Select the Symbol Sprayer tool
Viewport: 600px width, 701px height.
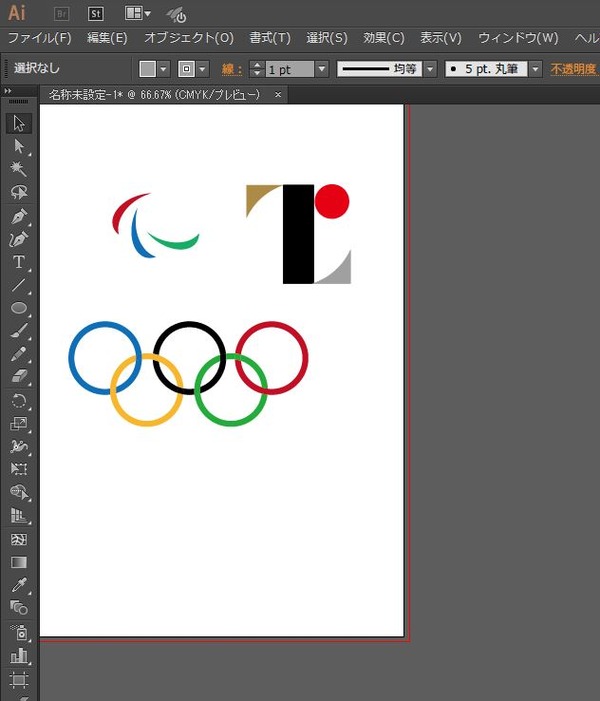(19, 633)
